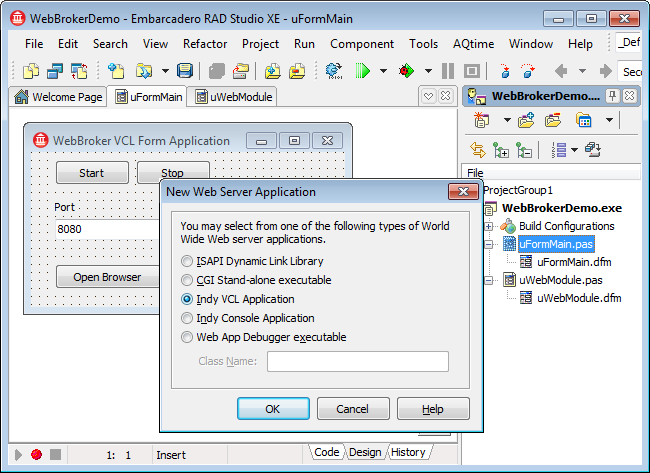The image size is (650, 473).
Task: Click the macro play triangle in status bar
Action: pyautogui.click(x=18, y=455)
